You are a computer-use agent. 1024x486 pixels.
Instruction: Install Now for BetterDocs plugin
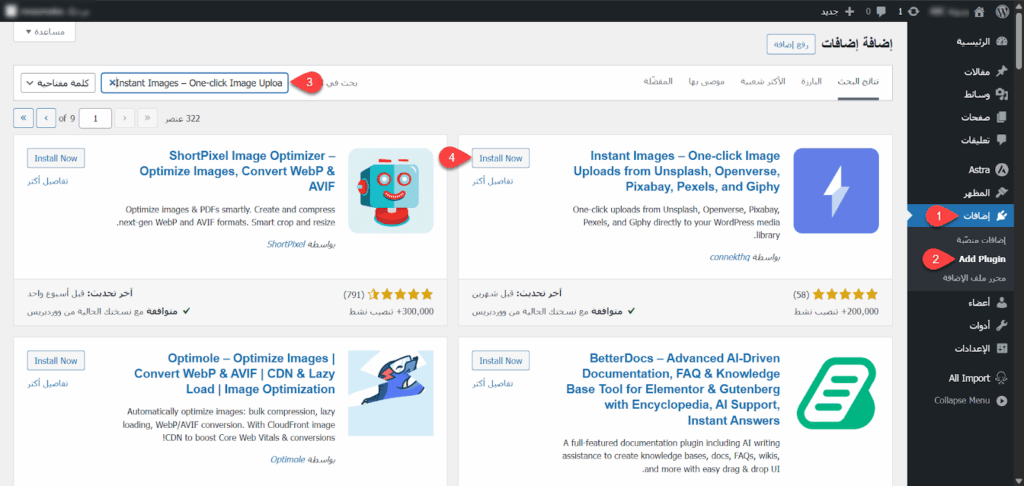pyautogui.click(x=501, y=361)
